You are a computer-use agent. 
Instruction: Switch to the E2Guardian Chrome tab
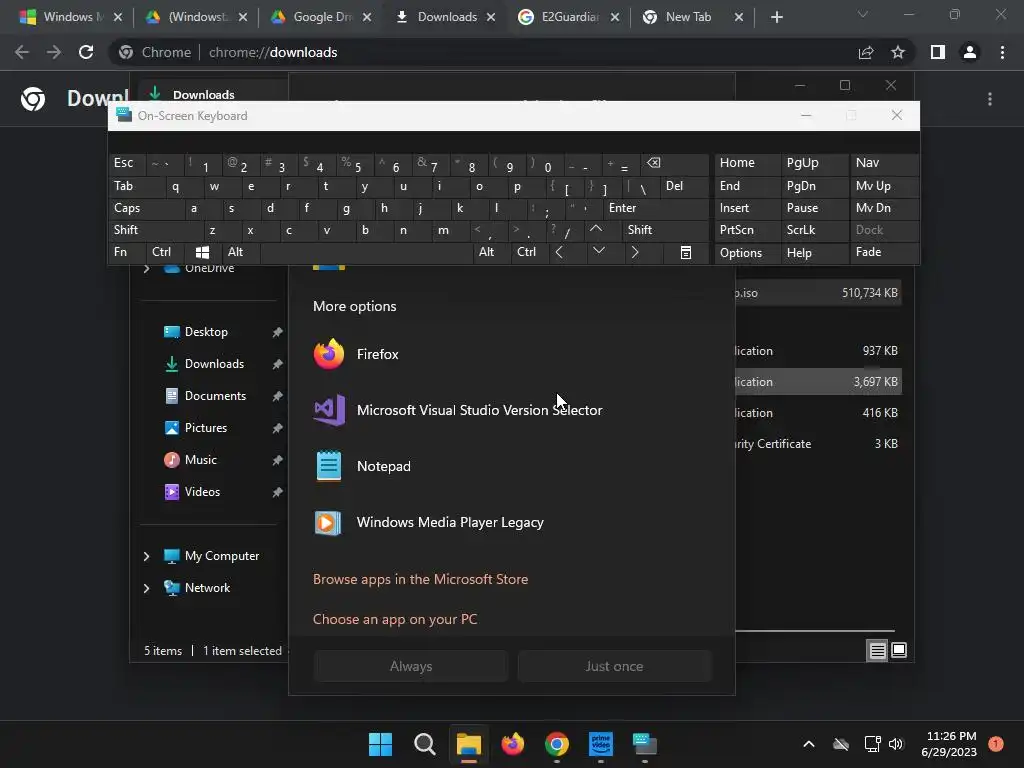[568, 17]
